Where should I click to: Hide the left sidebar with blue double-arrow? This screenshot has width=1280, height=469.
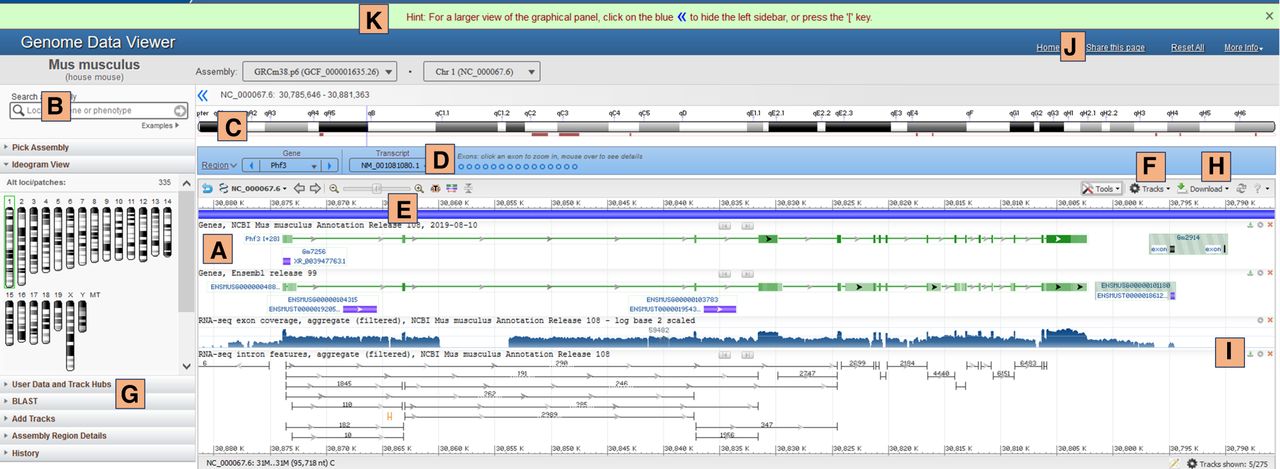[202, 95]
